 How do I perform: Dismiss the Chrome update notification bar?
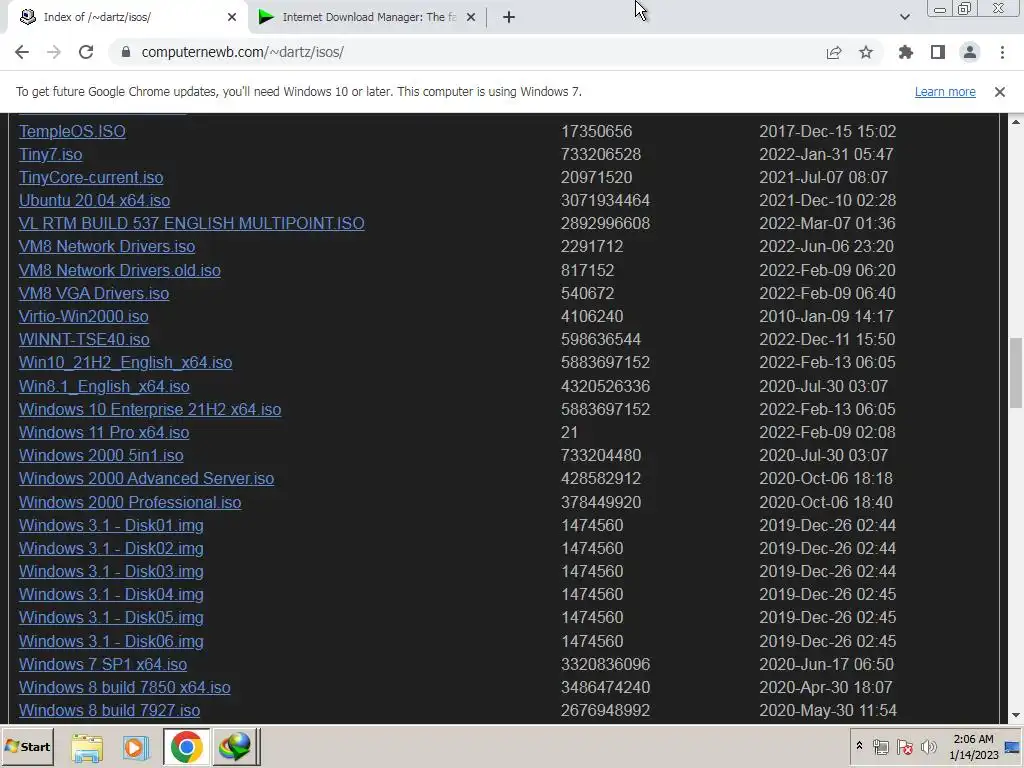click(x=1000, y=92)
